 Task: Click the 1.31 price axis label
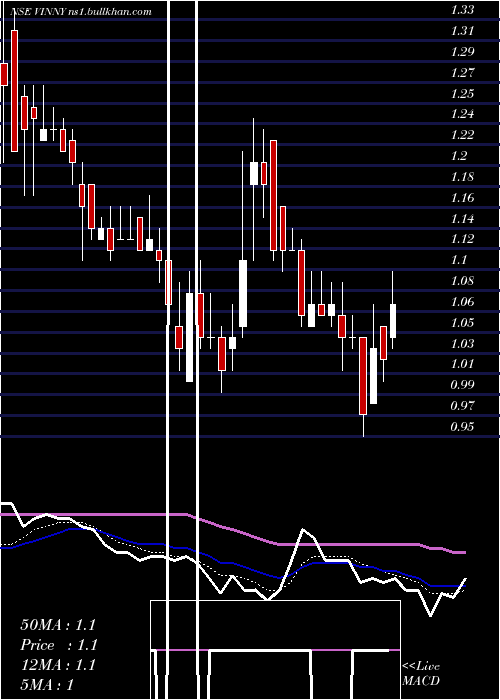pos(462,31)
